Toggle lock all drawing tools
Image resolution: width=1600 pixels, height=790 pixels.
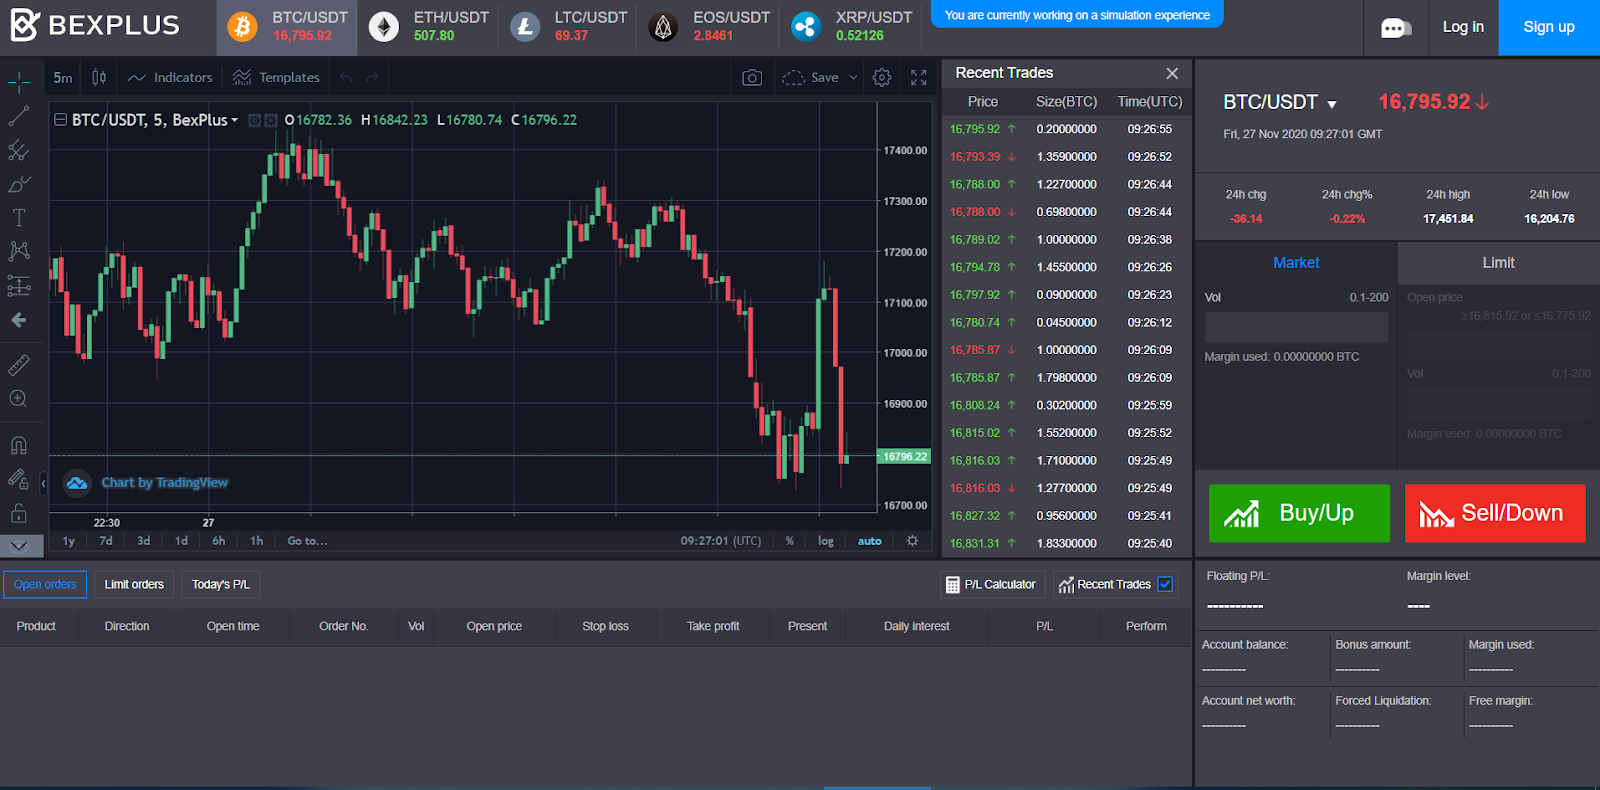tap(19, 513)
